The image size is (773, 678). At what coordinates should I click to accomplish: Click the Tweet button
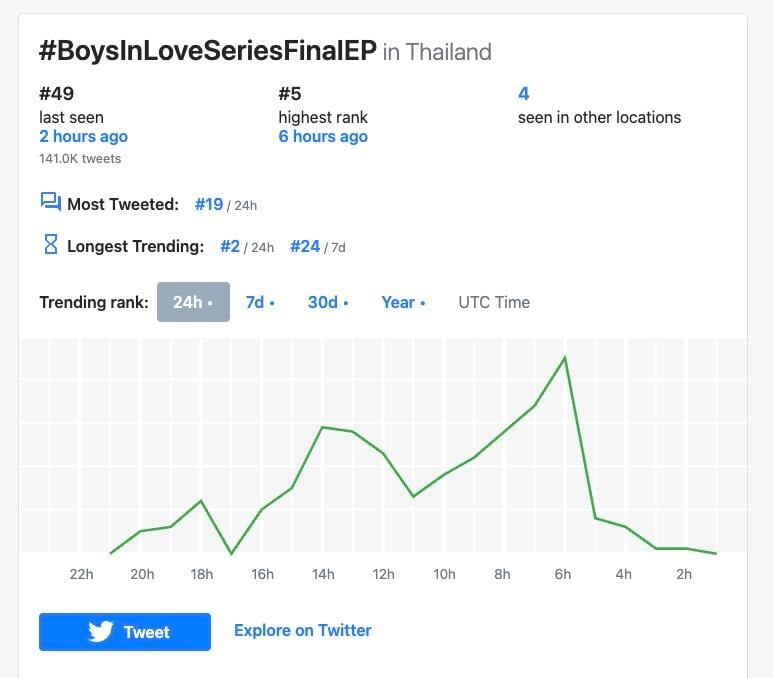click(125, 632)
